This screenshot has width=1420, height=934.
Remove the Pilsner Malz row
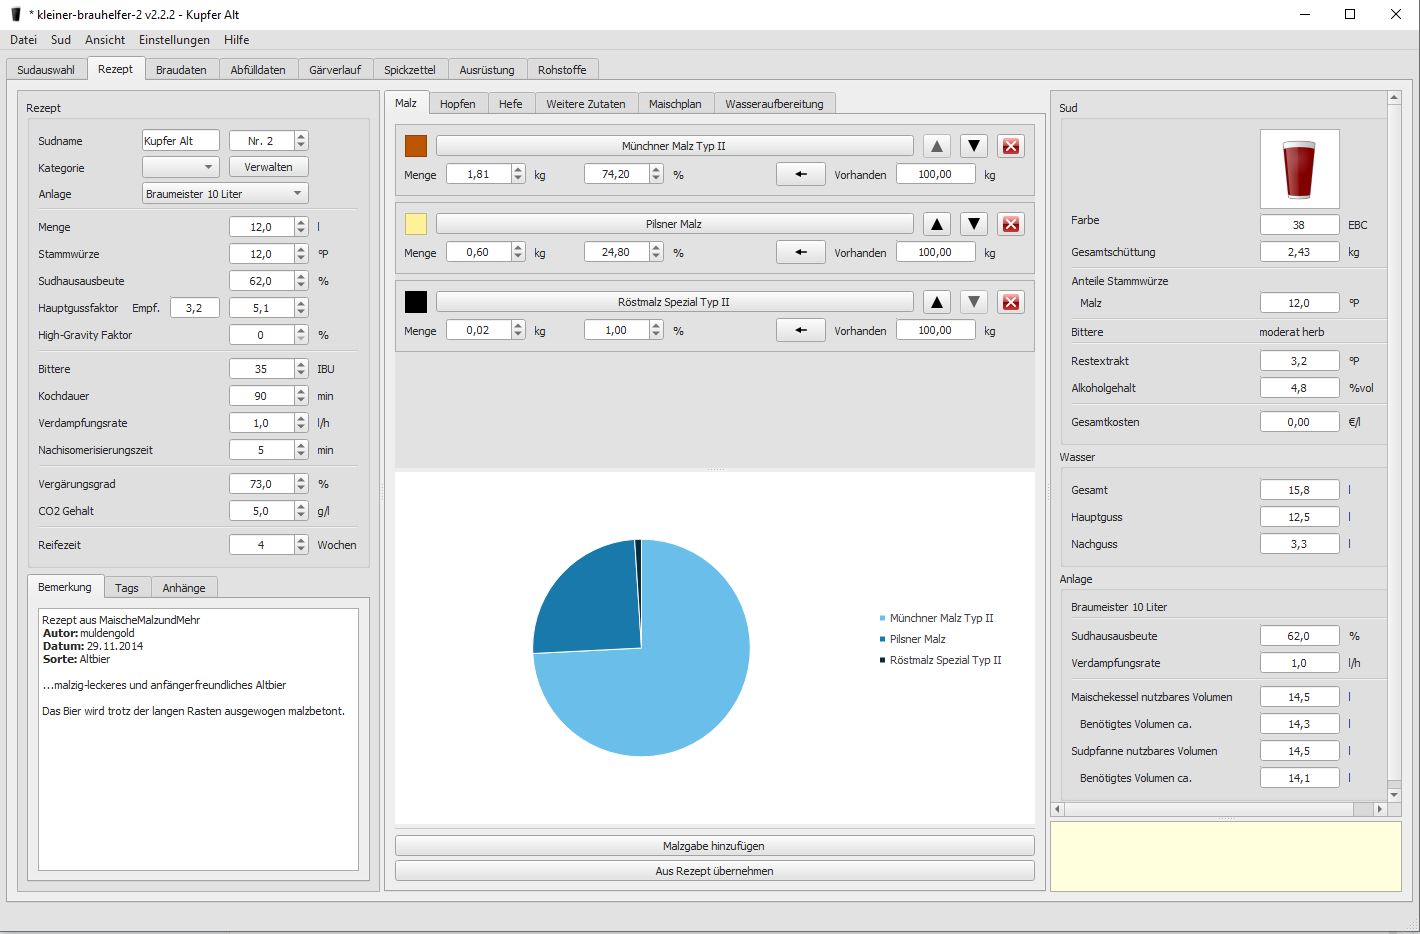pyautogui.click(x=1011, y=224)
